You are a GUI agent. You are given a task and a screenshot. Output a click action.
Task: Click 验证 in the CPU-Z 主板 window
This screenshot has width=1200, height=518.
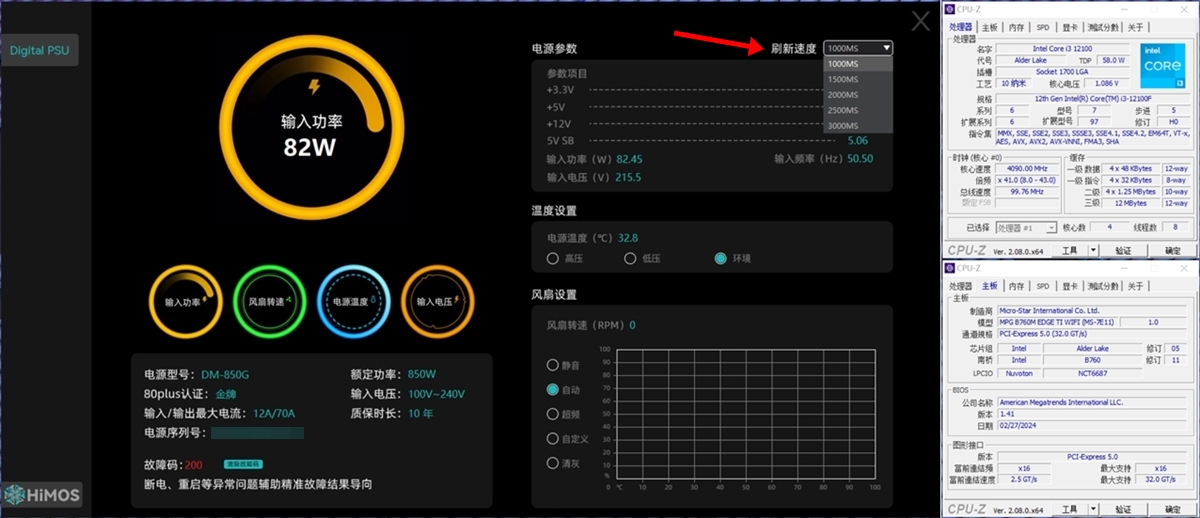1122,509
